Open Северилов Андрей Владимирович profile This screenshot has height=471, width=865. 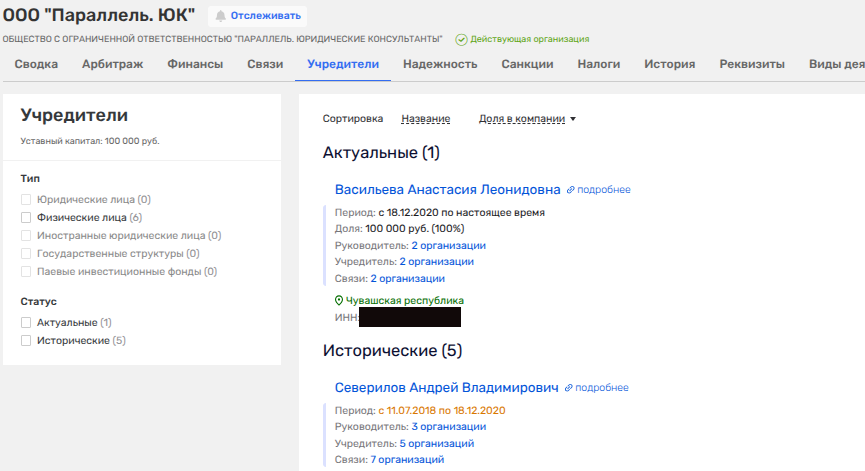tap(446, 387)
